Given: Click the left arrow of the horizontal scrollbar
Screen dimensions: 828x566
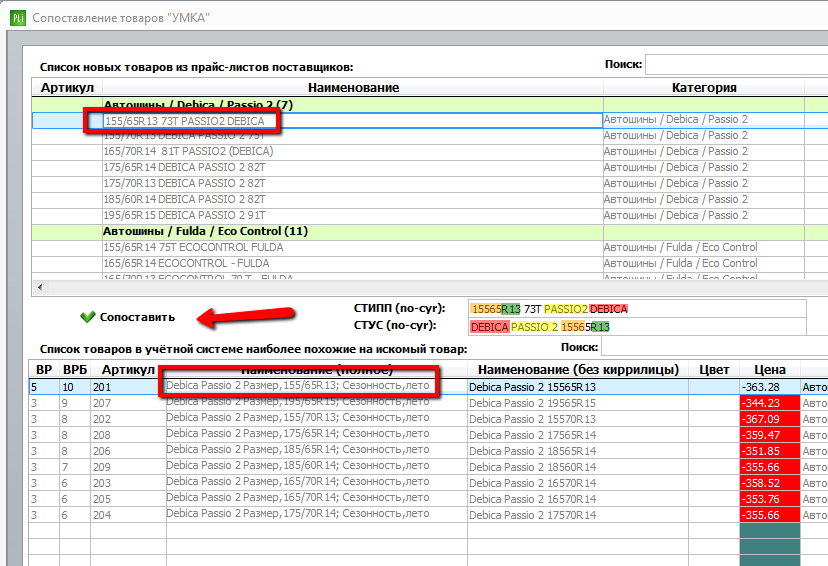Looking at the screenshot, I should [x=40, y=288].
